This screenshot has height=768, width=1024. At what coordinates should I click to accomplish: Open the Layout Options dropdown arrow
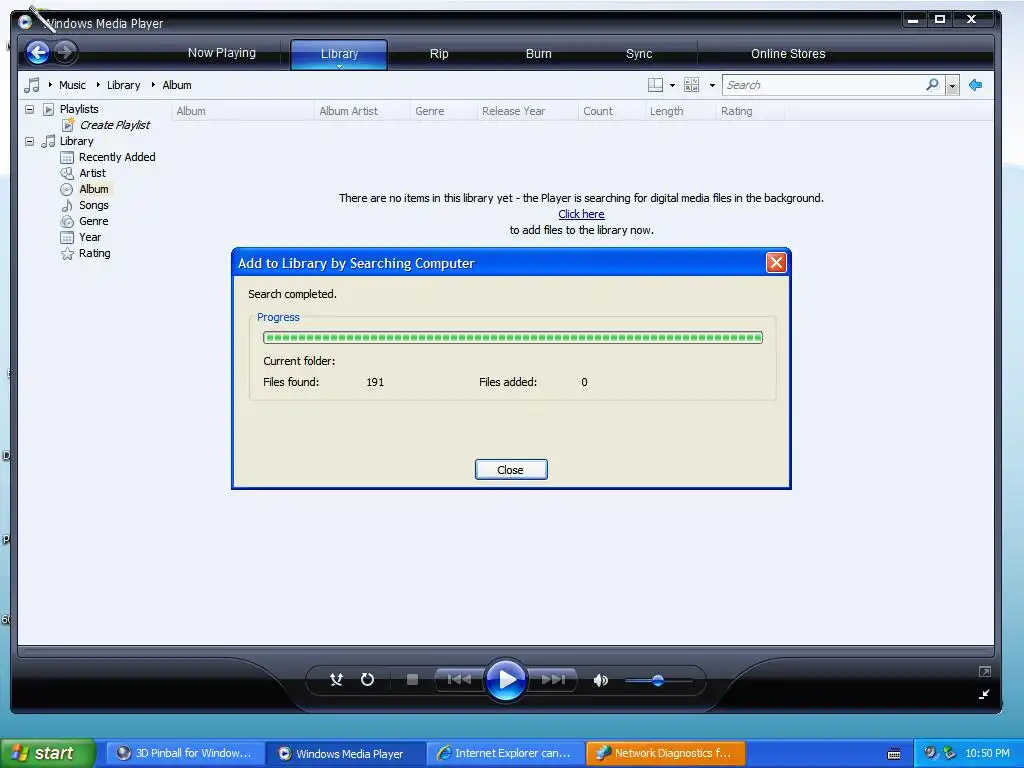click(x=672, y=85)
